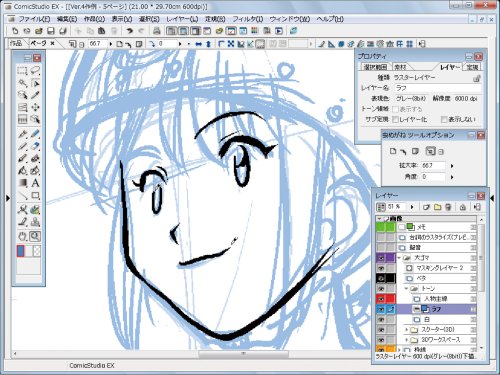Toggle eye icon of ラフ layer

point(381,309)
